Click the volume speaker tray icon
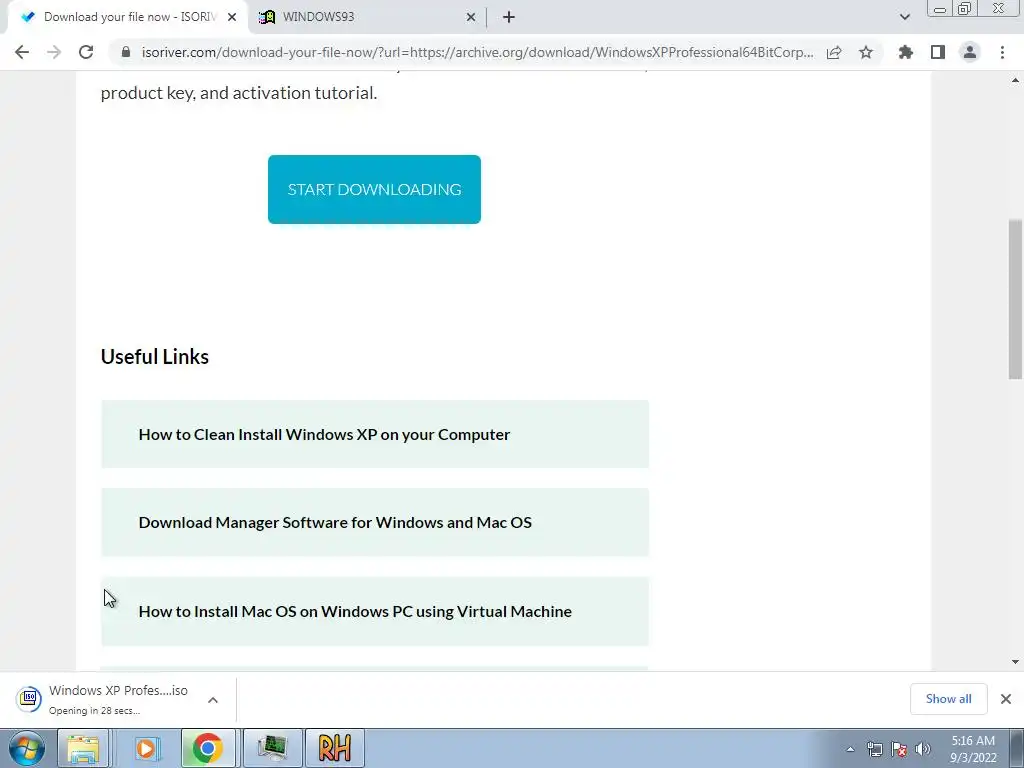Viewport: 1024px width, 768px height. [x=923, y=749]
